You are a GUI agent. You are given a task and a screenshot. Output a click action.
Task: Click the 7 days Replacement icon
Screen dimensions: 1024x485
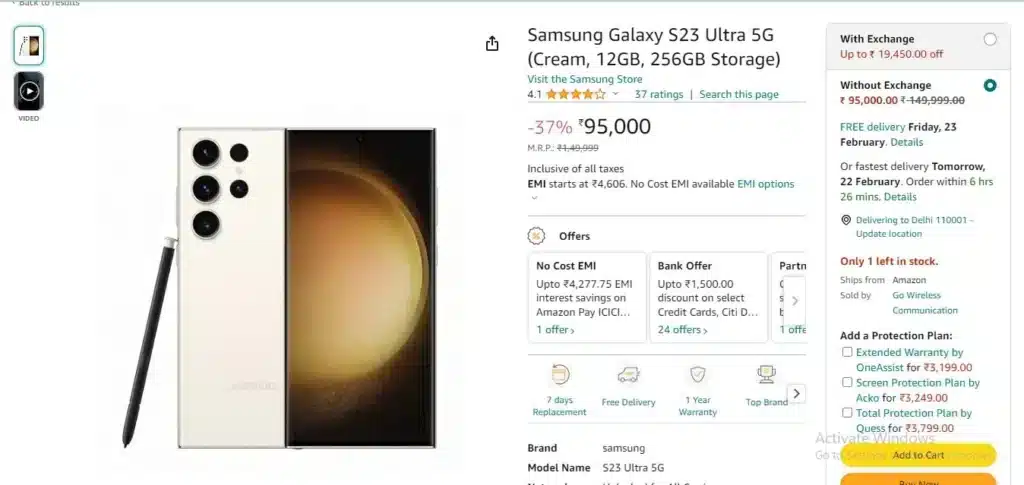tap(560, 375)
